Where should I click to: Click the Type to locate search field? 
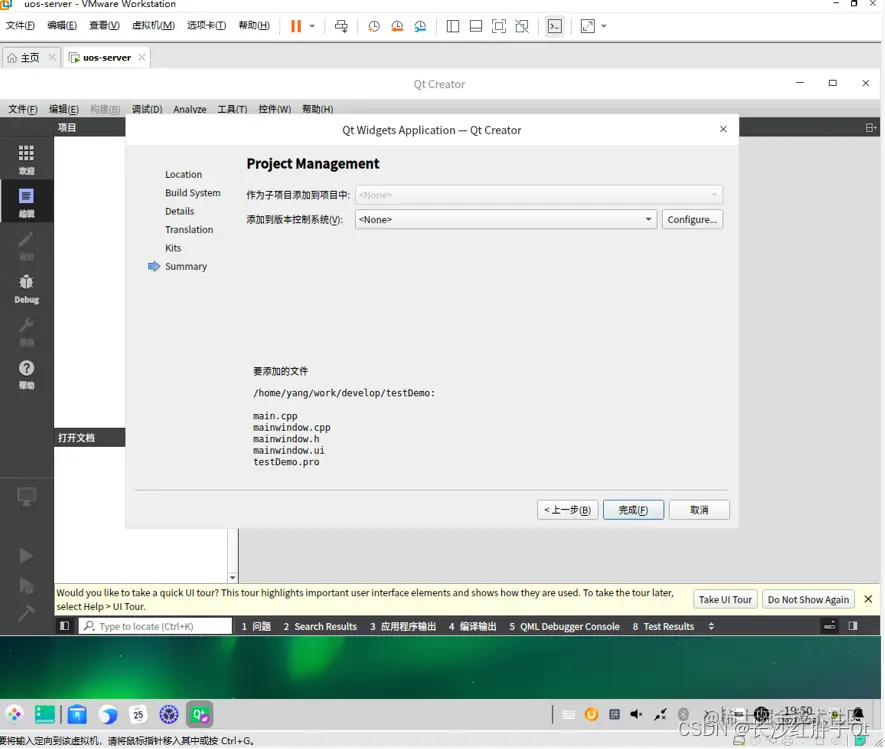pyautogui.click(x=155, y=626)
